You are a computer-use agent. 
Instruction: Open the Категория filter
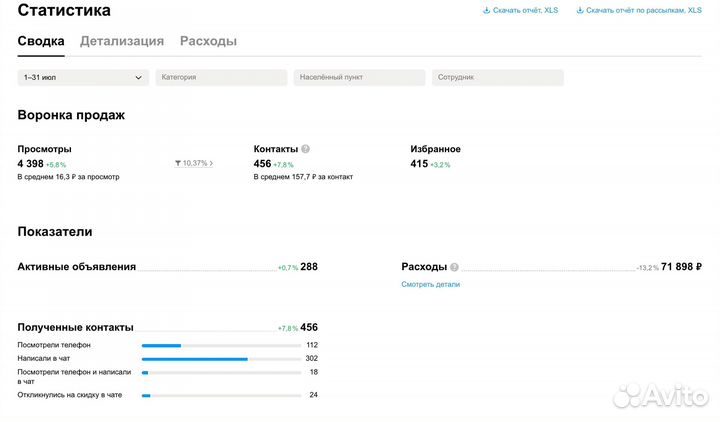coord(221,77)
